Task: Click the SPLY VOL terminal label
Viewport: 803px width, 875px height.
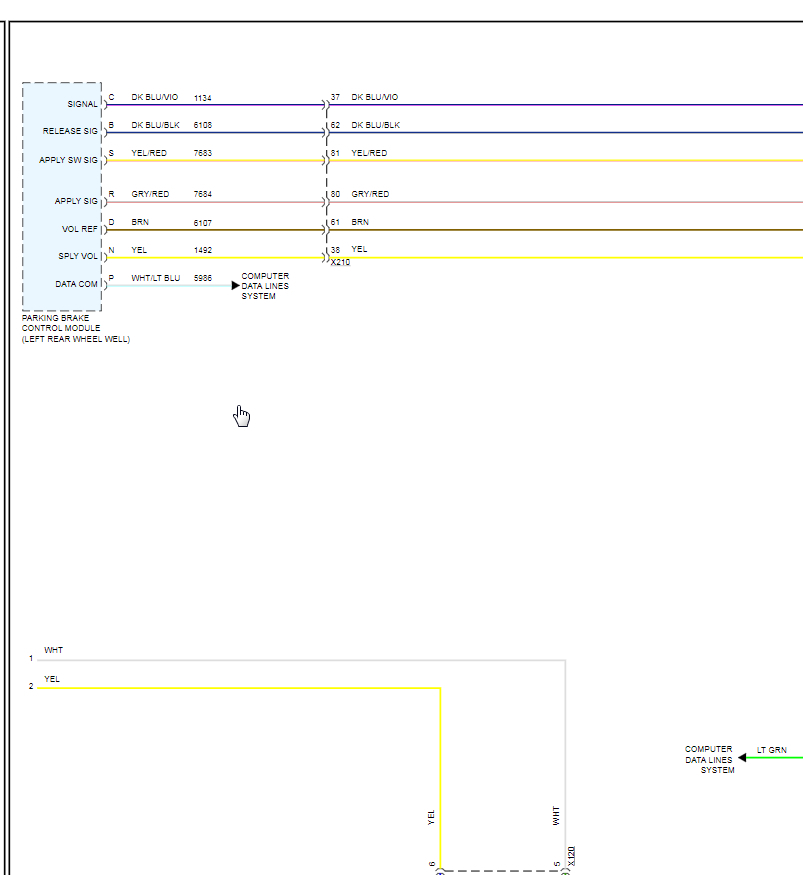Action: [x=78, y=256]
